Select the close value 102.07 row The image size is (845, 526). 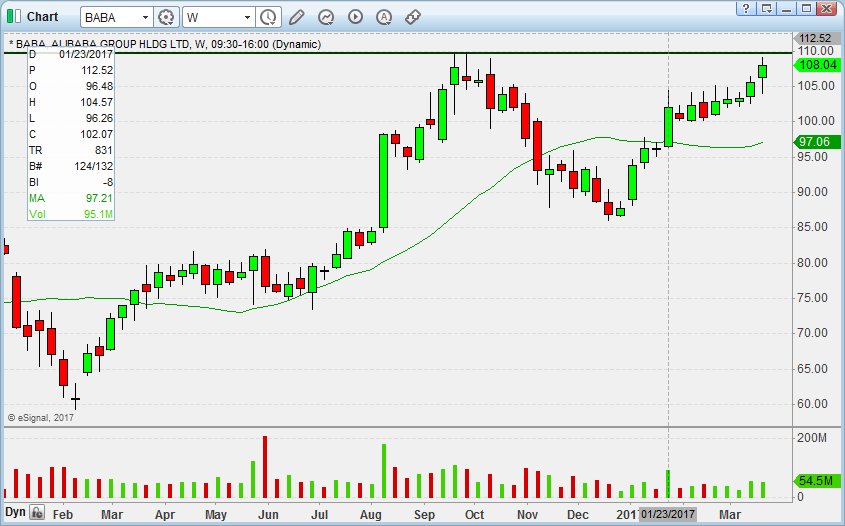71,134
